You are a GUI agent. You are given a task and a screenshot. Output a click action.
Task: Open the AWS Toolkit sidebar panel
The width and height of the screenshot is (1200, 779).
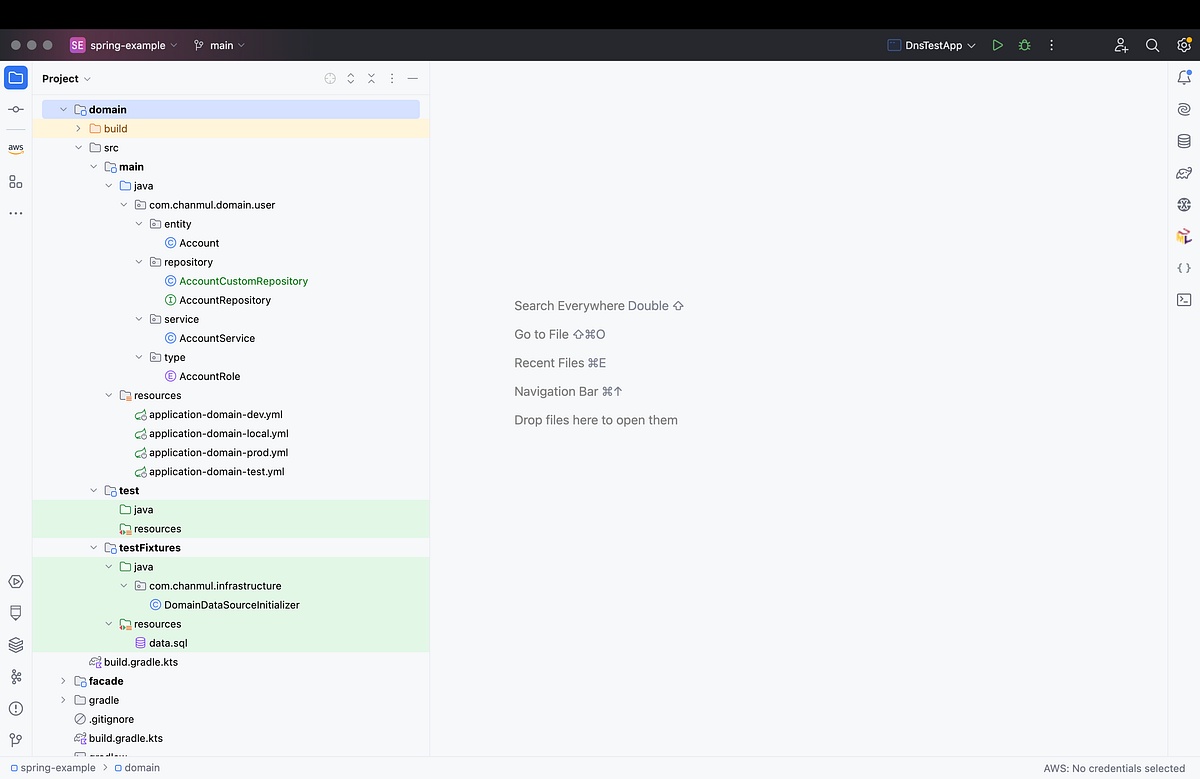(x=15, y=148)
